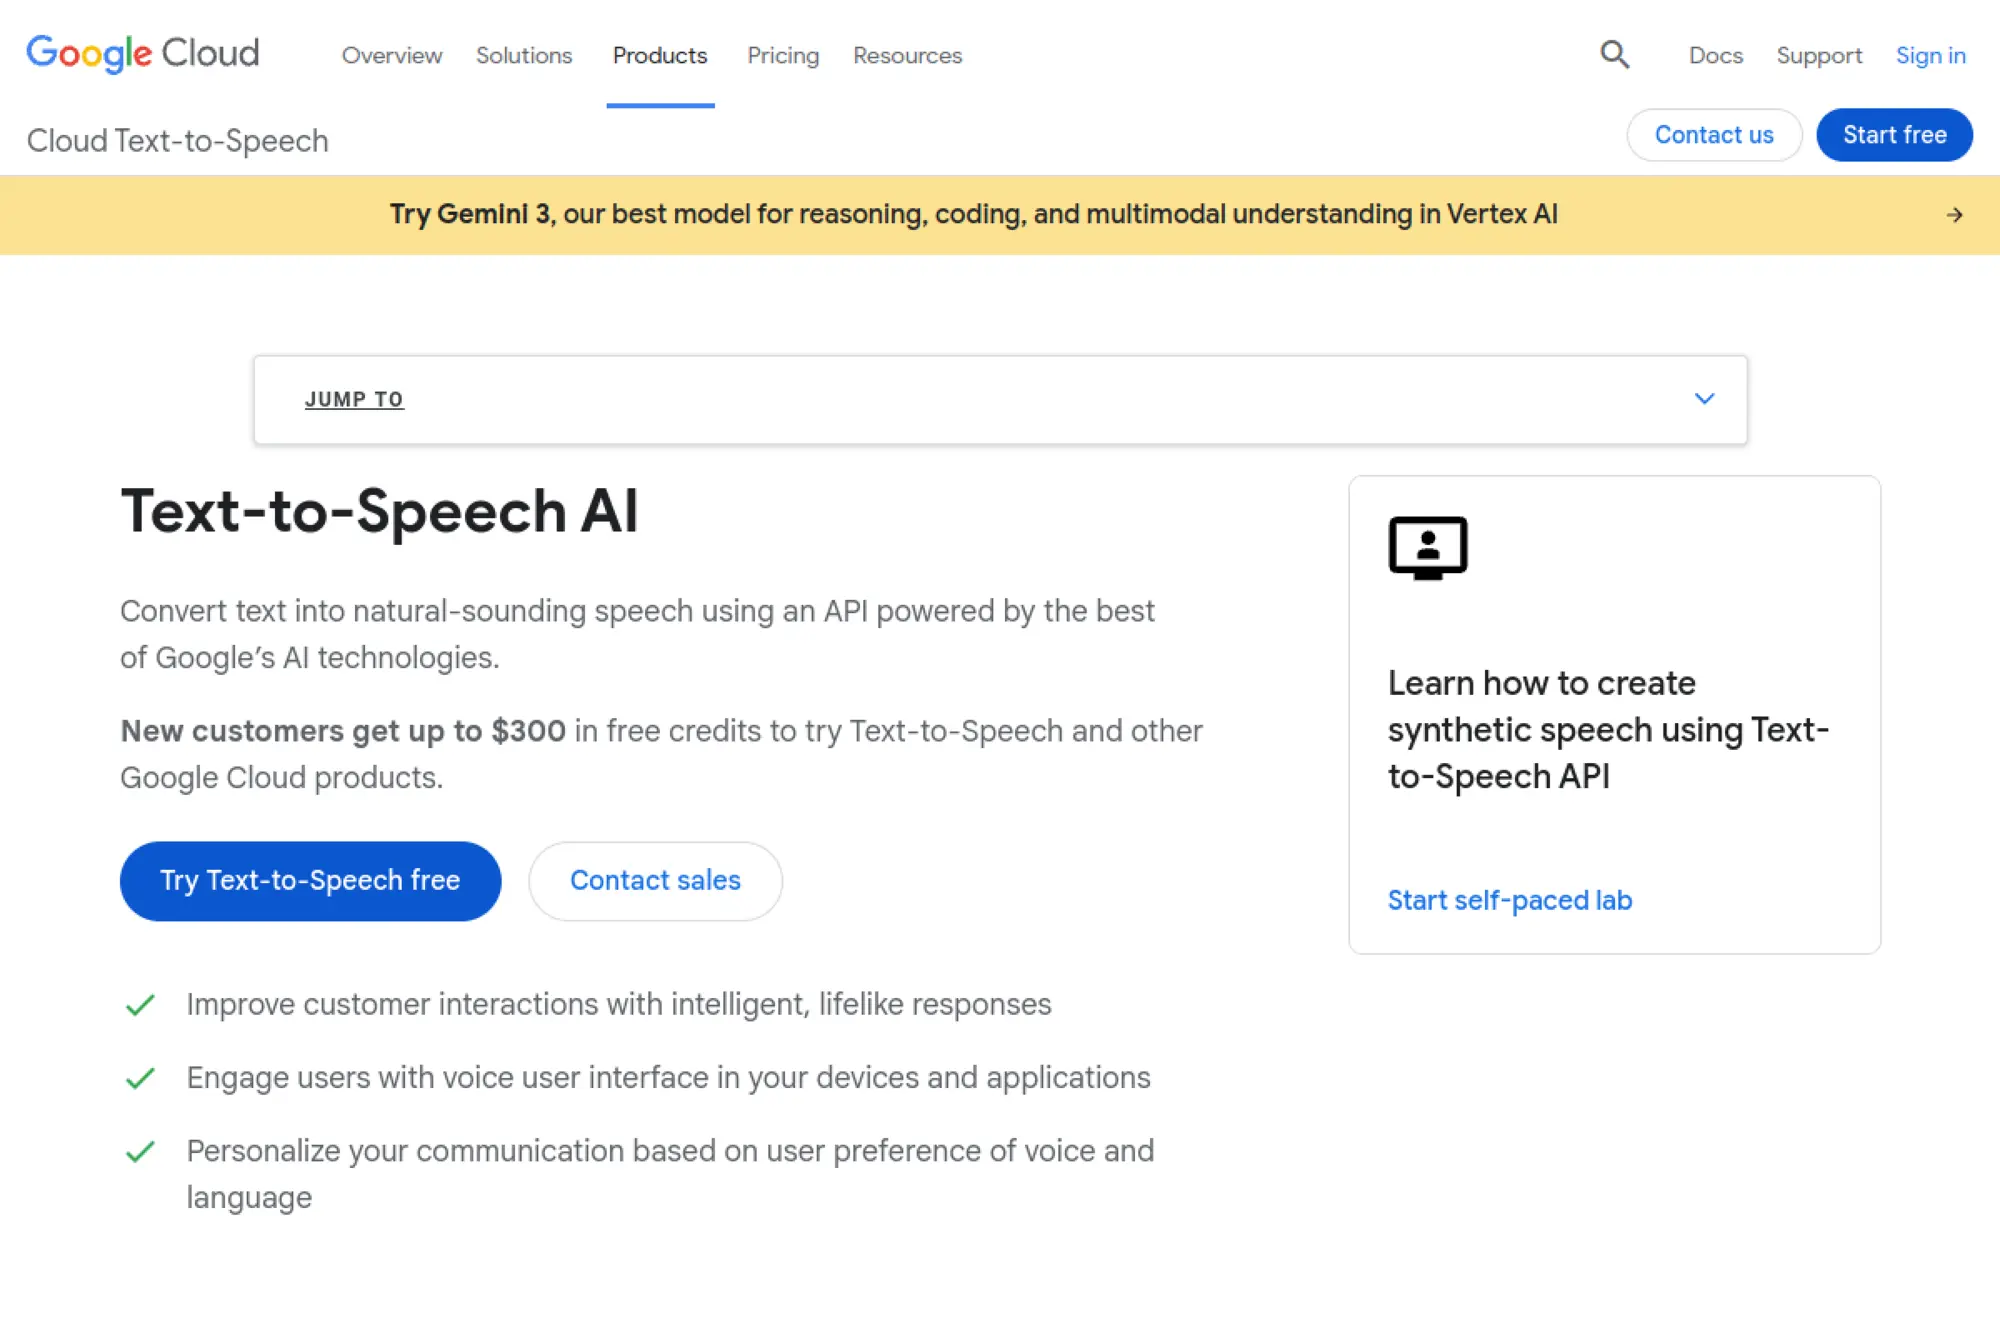Click the Contact sales button
2000x1333 pixels.
click(x=655, y=881)
